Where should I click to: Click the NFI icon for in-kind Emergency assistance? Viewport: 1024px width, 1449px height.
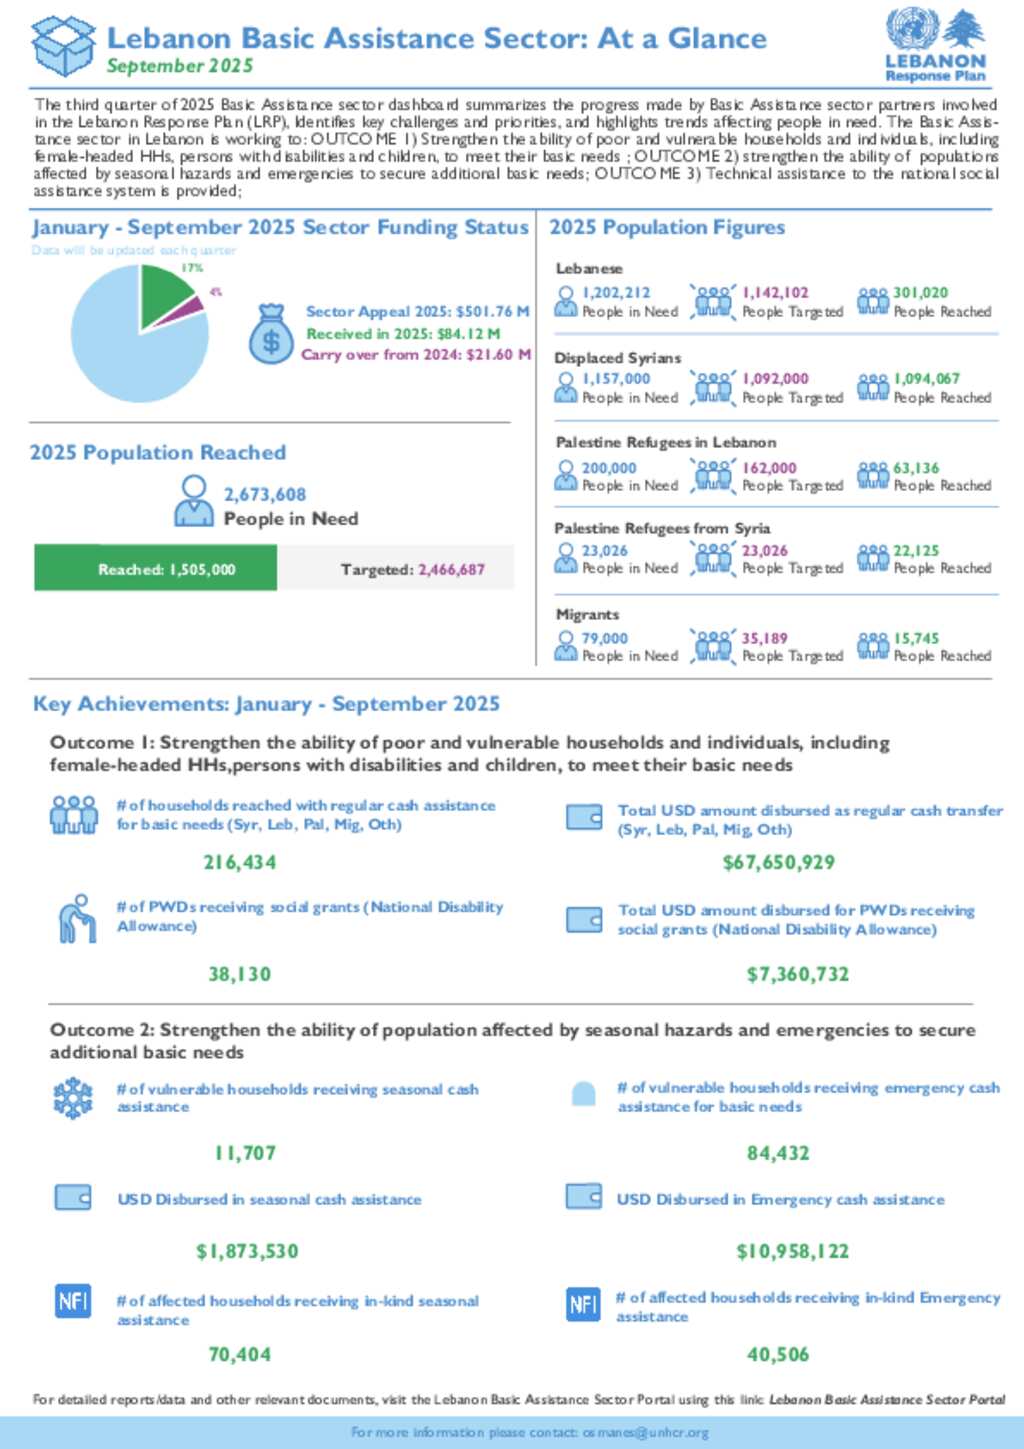click(583, 1303)
